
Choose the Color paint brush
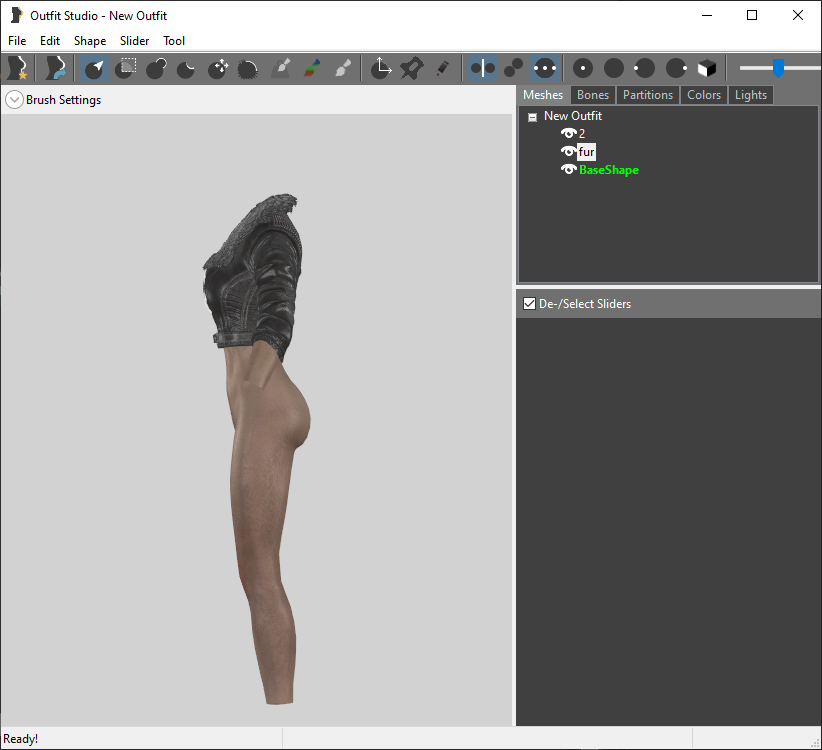[x=312, y=68]
